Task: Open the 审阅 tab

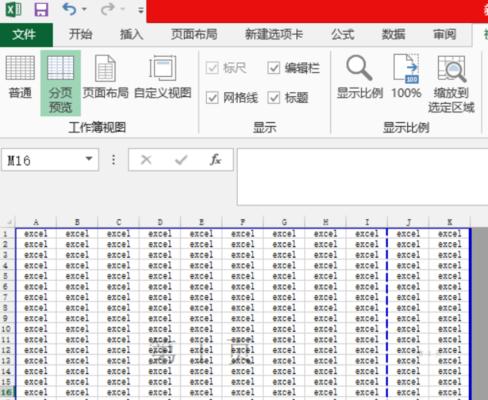Action: coord(444,34)
